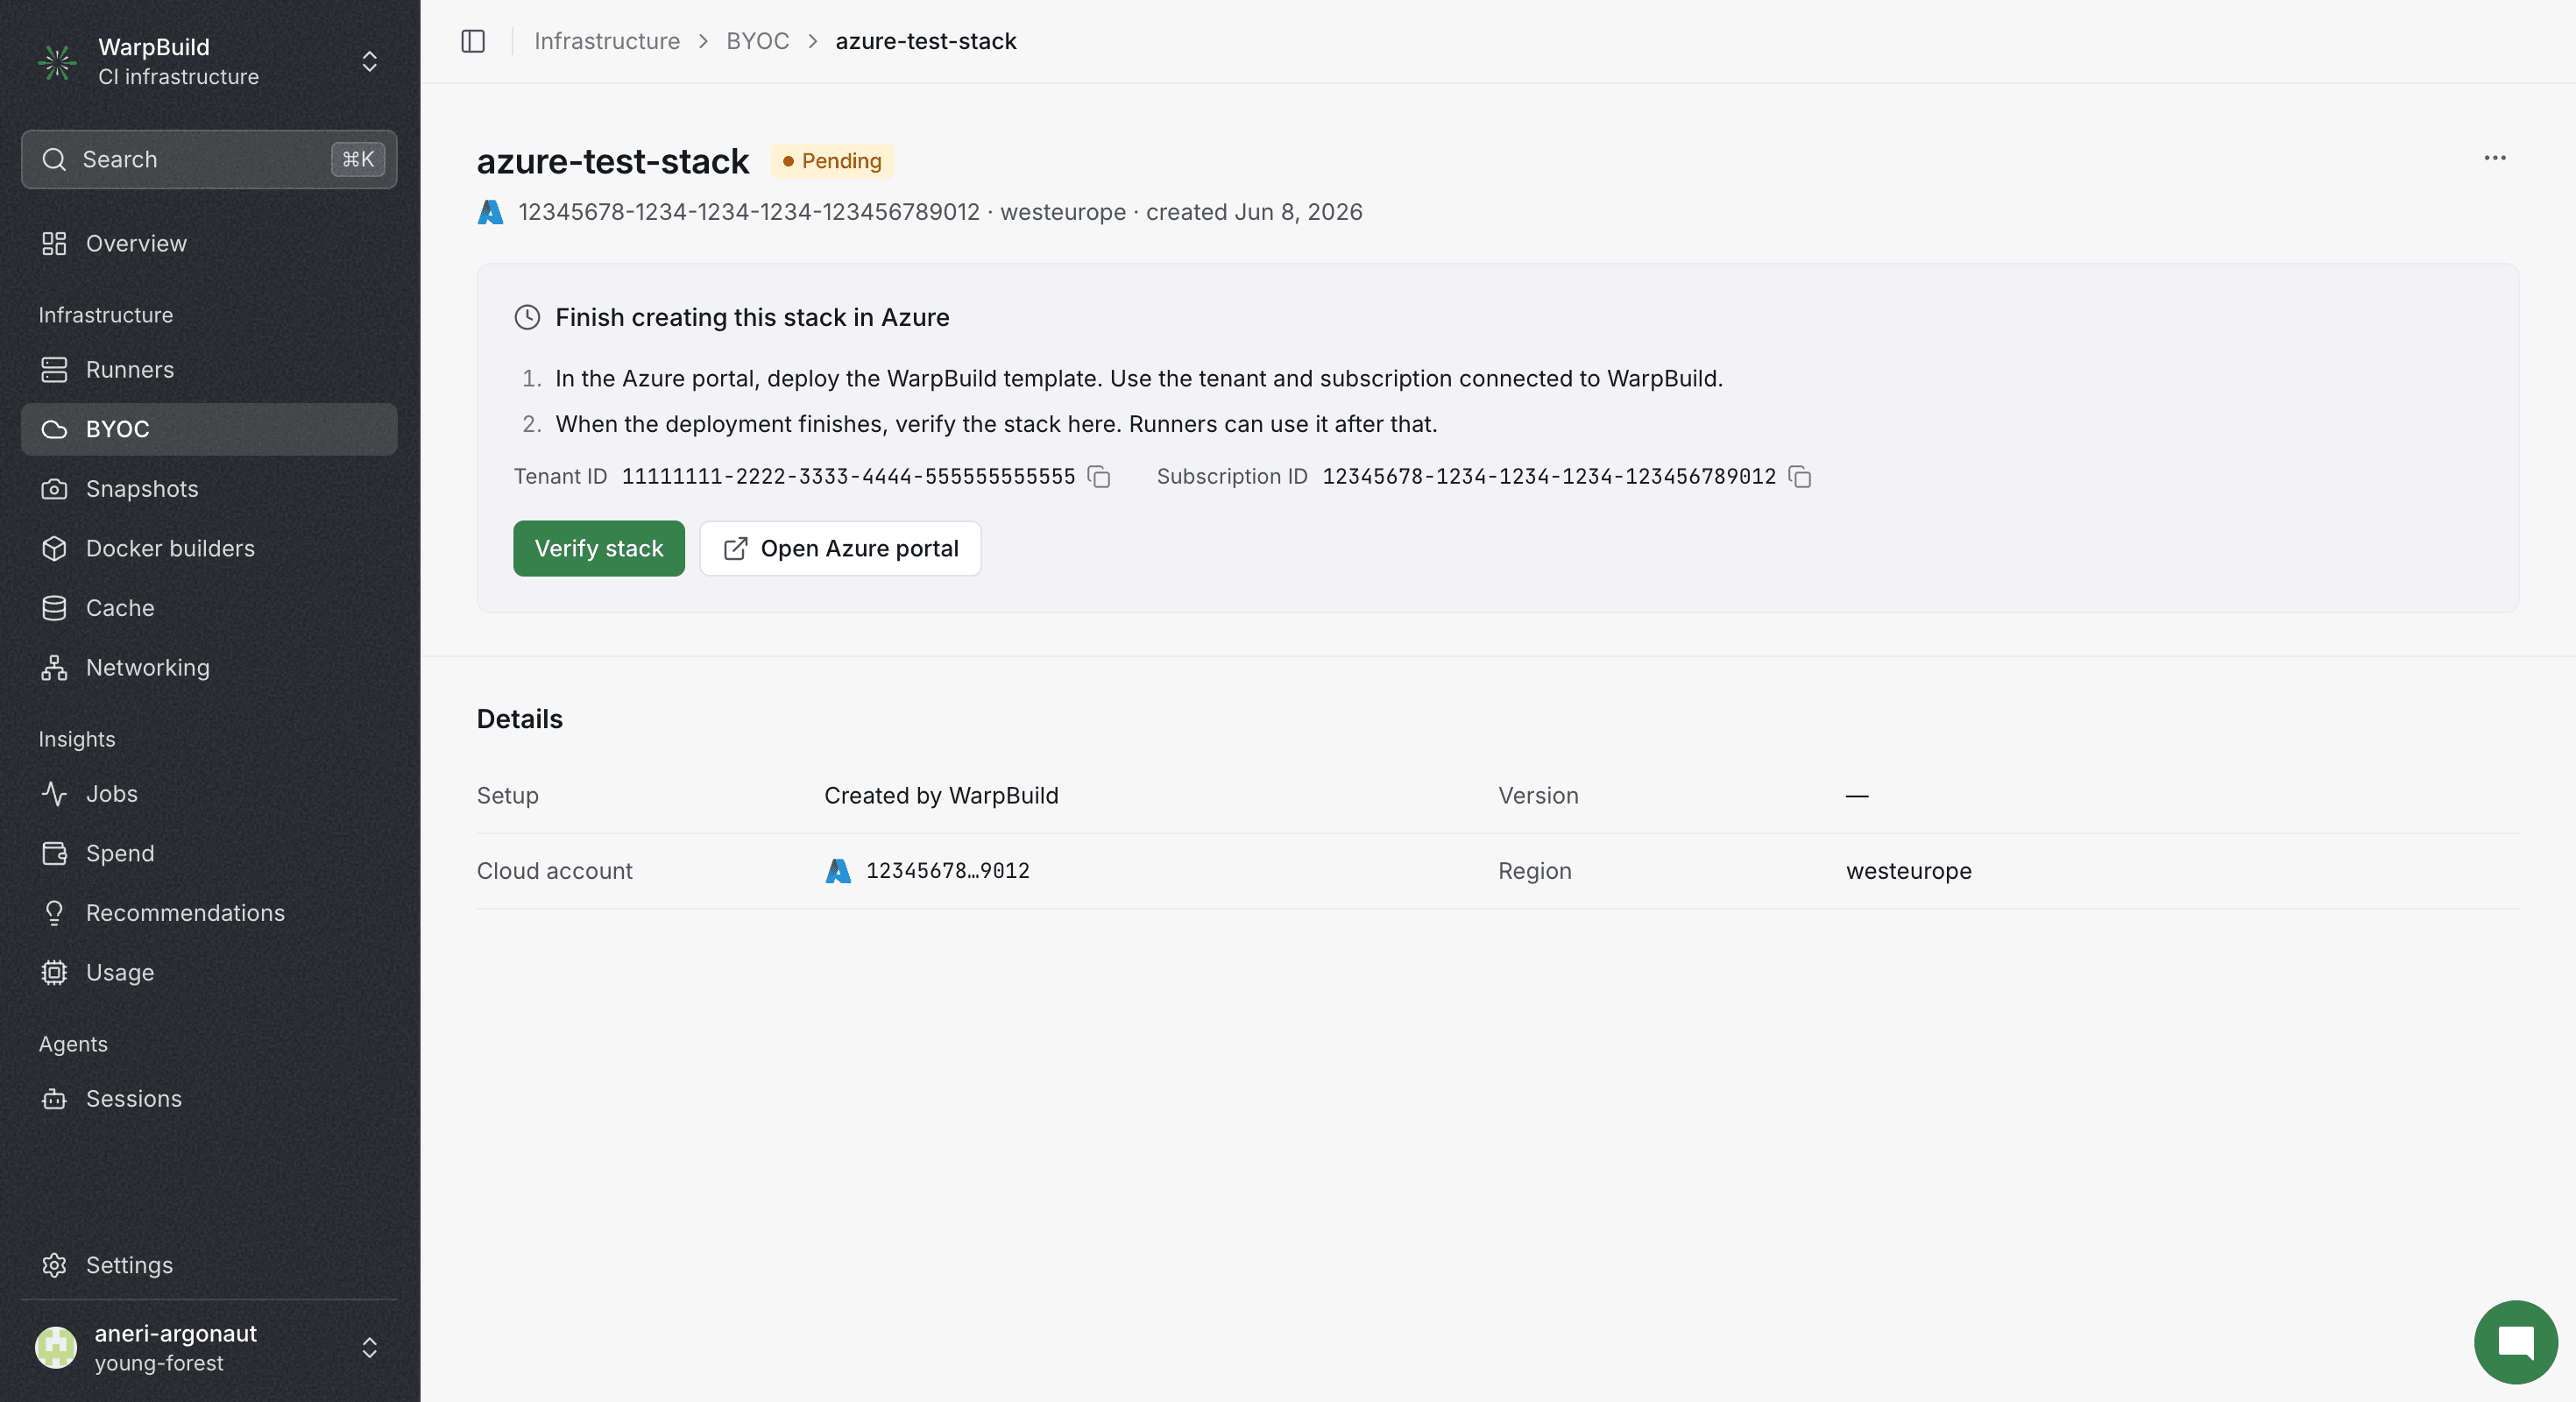Expand the aneri-argonaut account menu
Viewport: 2576px width, 1402px height.
pyautogui.click(x=369, y=1348)
